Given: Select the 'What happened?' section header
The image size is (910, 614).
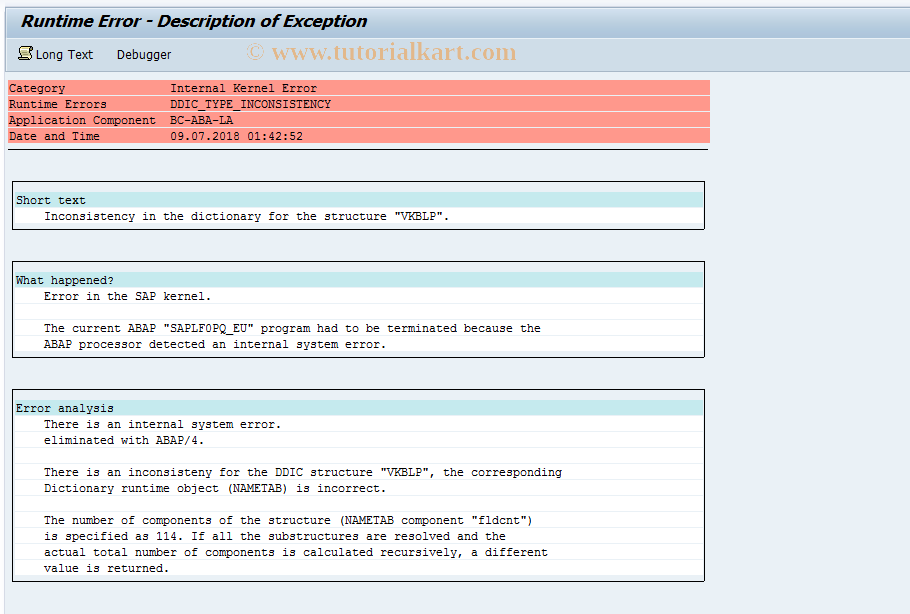Looking at the screenshot, I should (359, 280).
